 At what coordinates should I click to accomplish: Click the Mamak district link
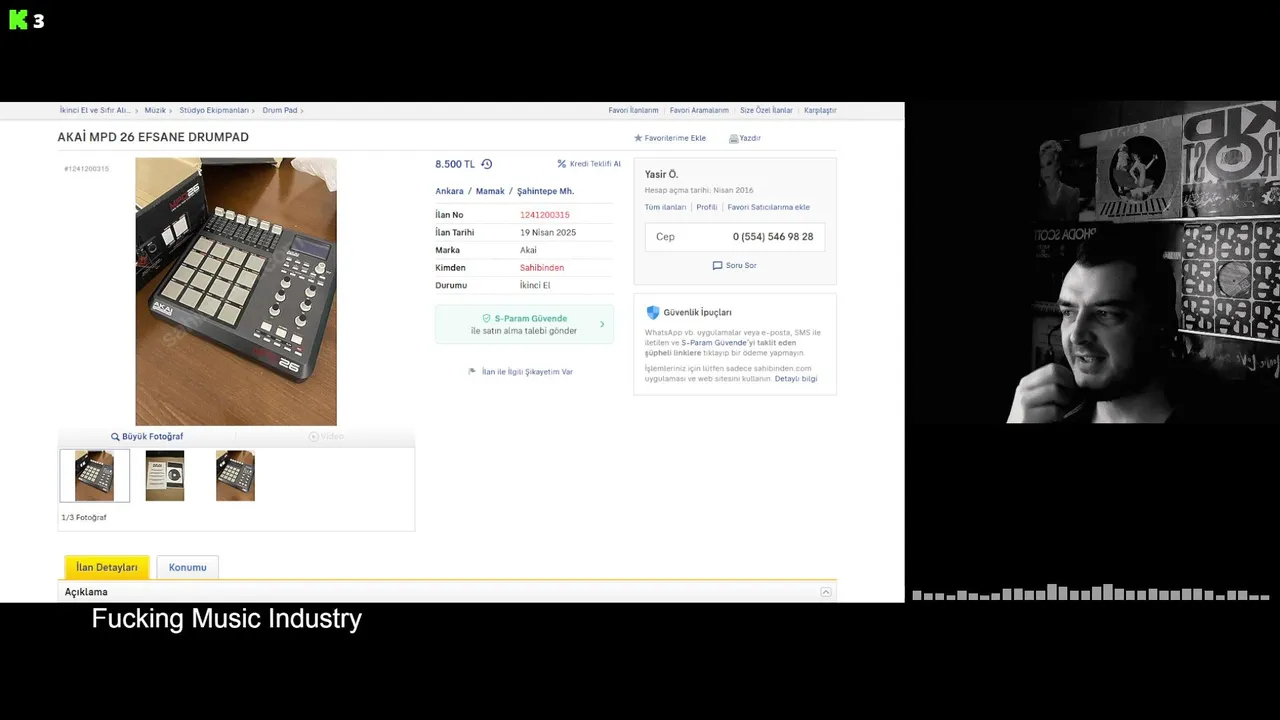490,191
